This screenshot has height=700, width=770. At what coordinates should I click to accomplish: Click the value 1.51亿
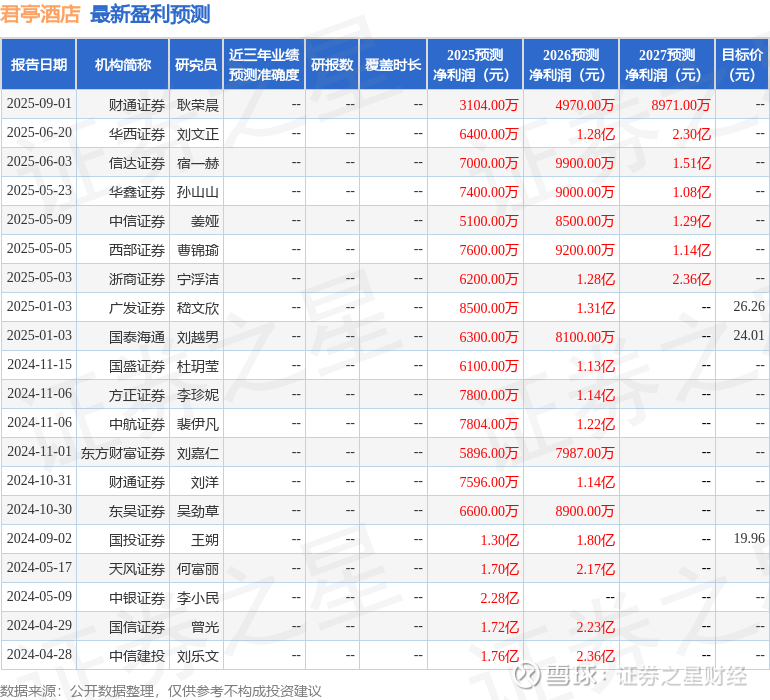click(691, 163)
